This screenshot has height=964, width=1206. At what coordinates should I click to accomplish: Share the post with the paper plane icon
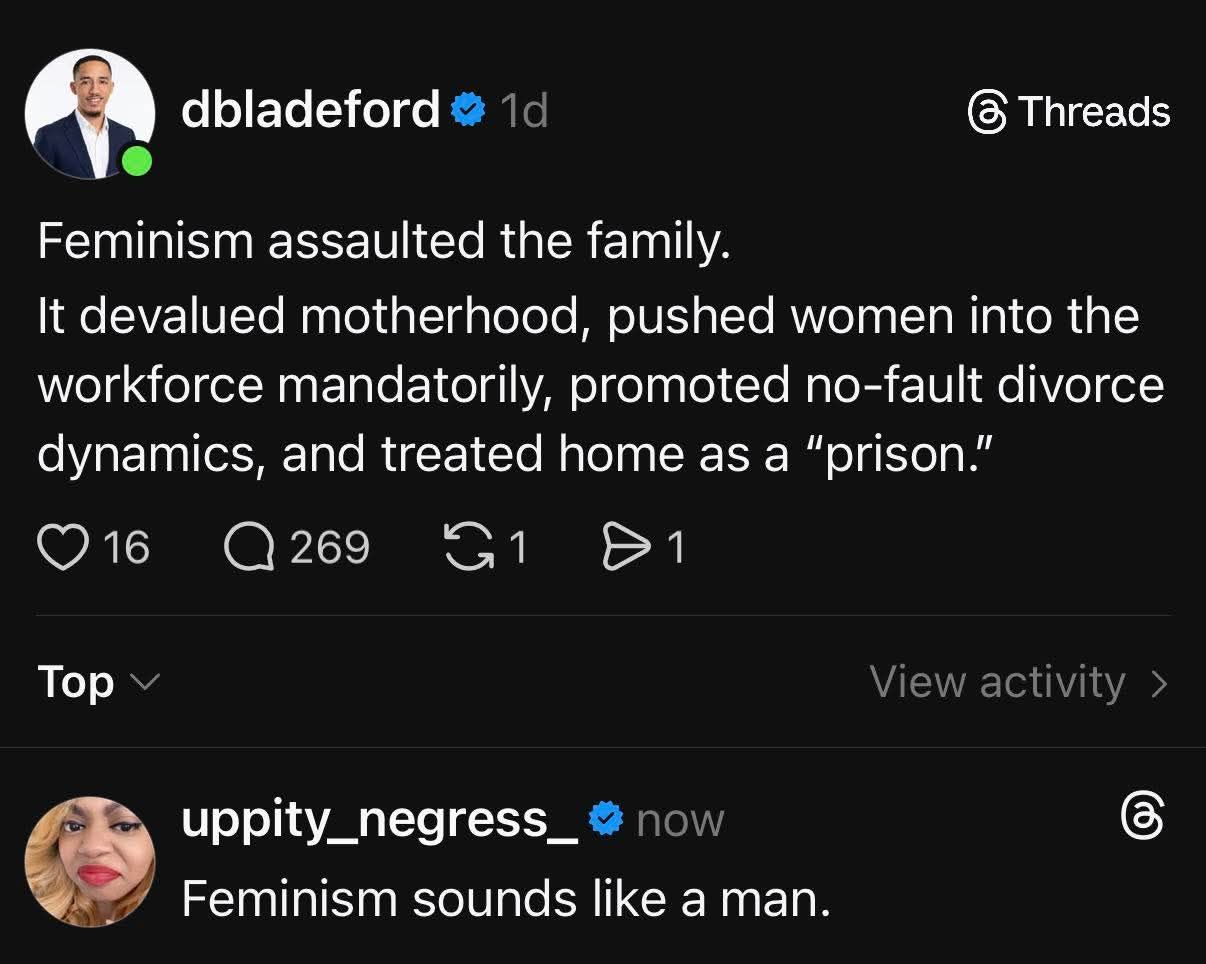[624, 548]
